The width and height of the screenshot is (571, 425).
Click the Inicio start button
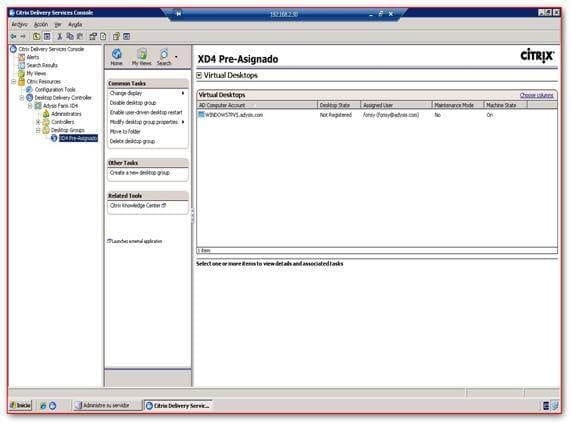click(21, 405)
